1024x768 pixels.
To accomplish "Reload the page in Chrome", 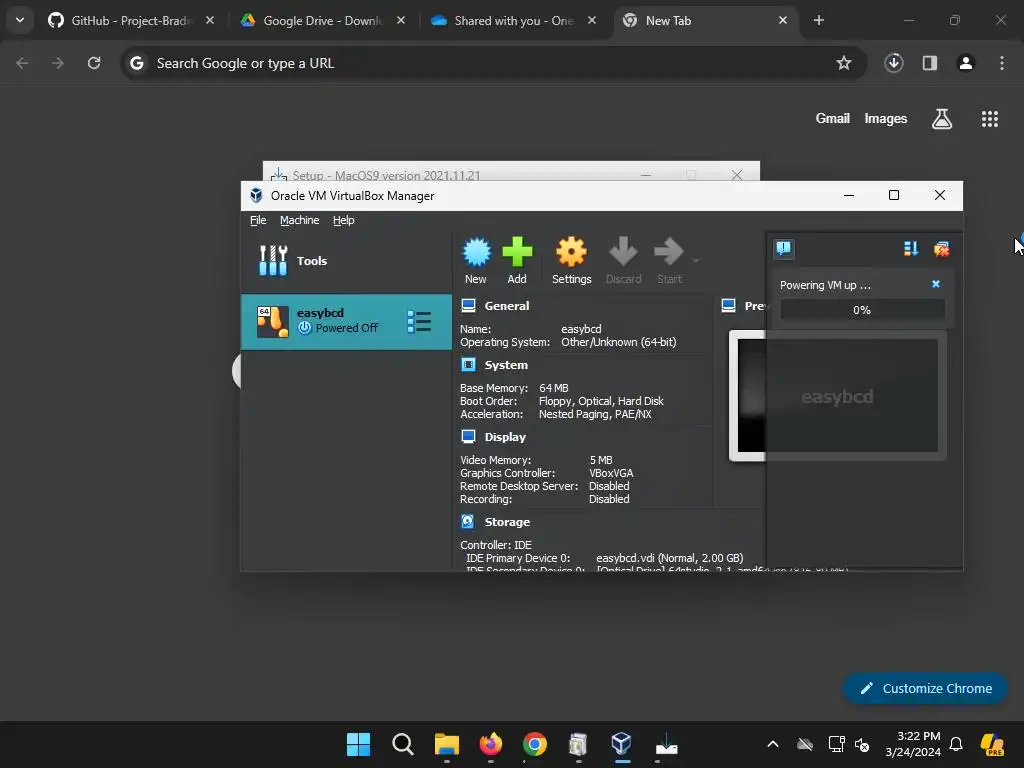I will pos(94,63).
